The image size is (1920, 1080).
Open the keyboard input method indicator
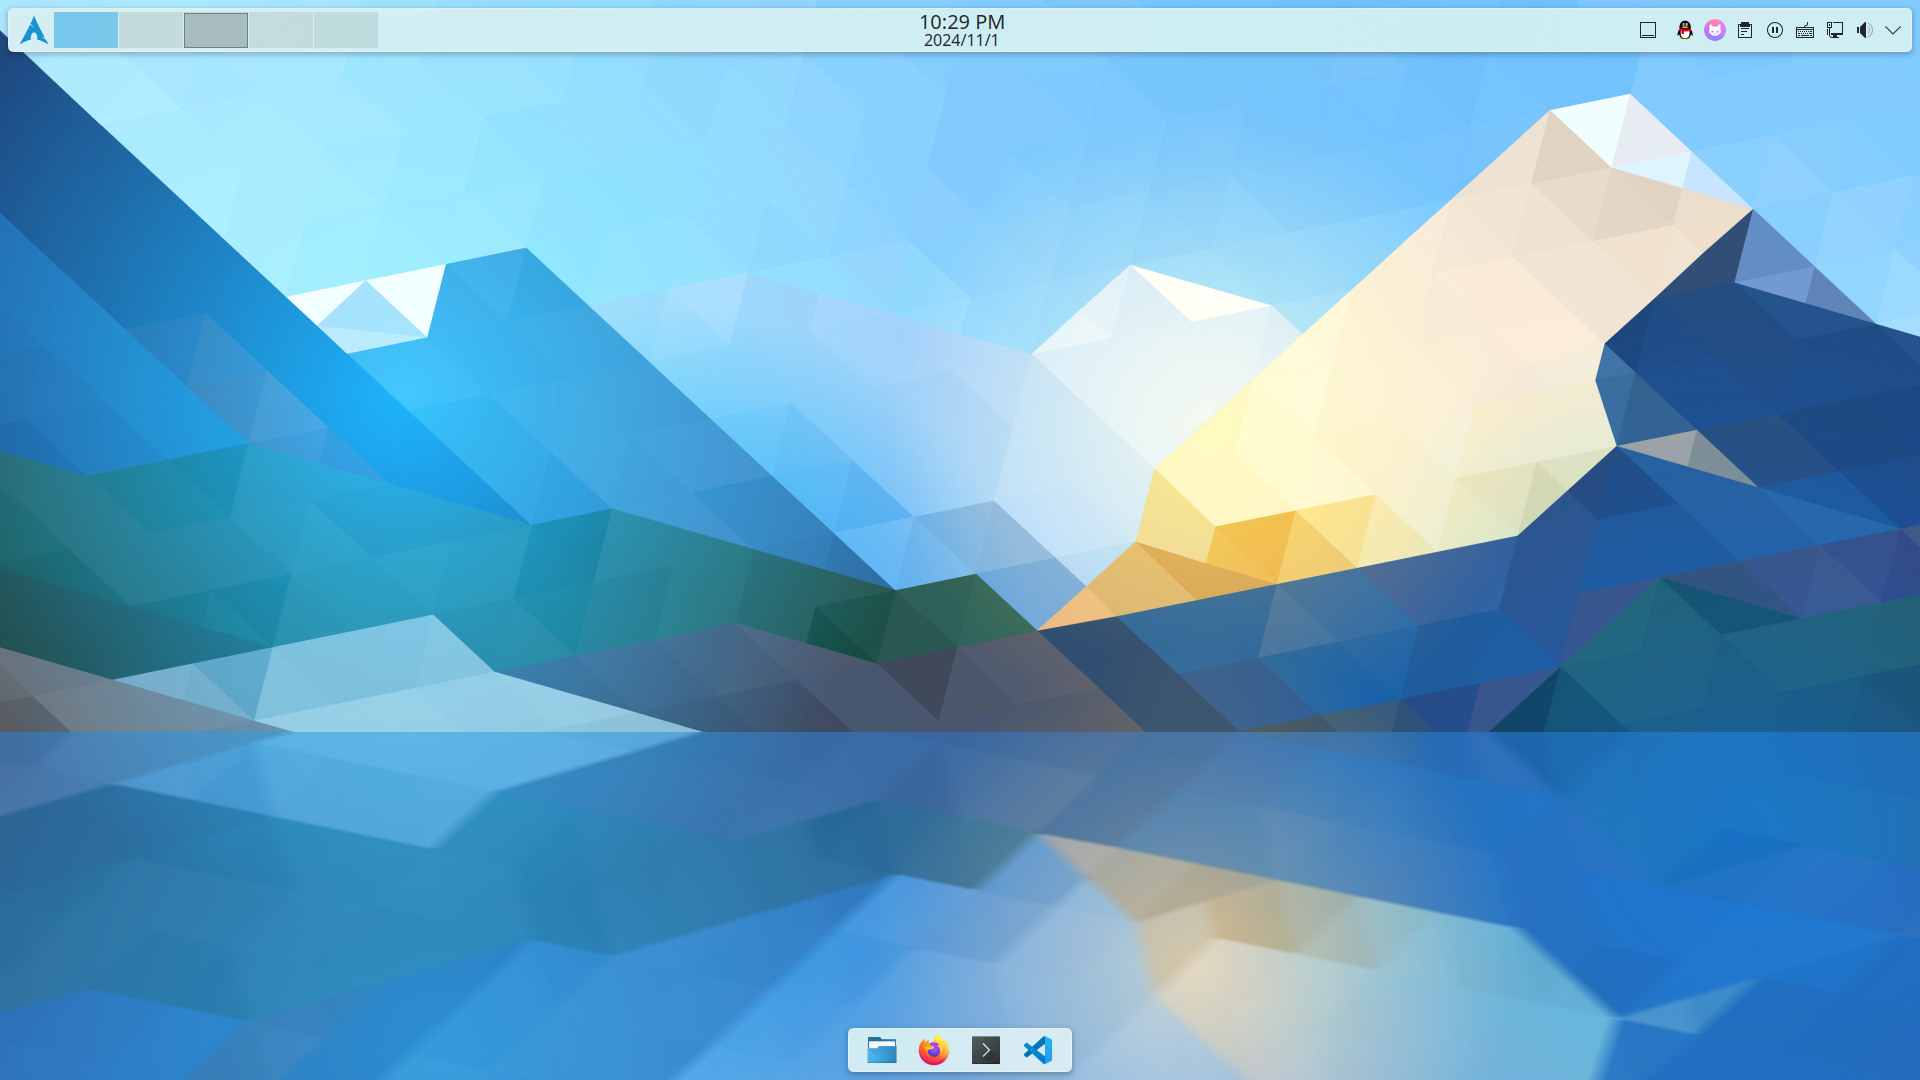coord(1805,30)
